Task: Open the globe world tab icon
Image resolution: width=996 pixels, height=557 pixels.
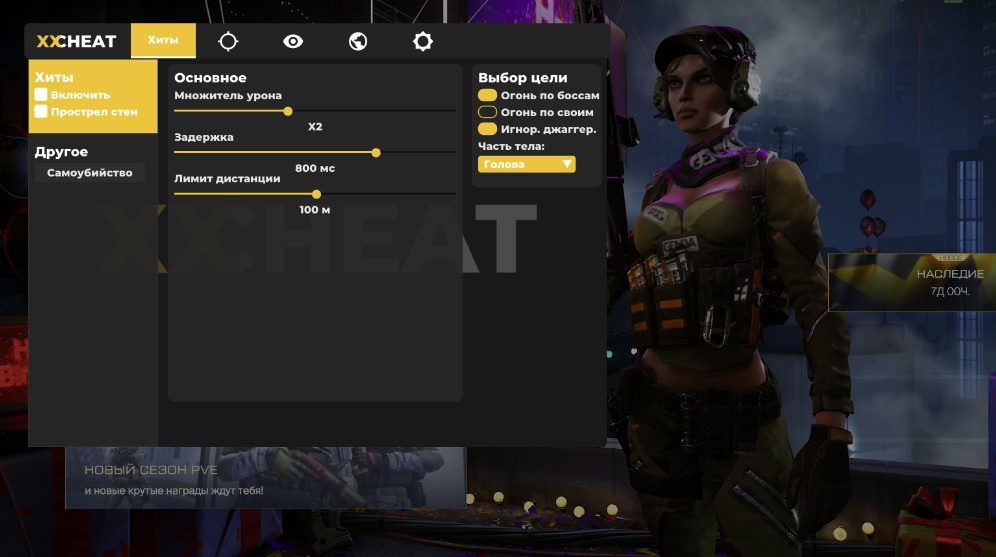Action: pyautogui.click(x=358, y=41)
